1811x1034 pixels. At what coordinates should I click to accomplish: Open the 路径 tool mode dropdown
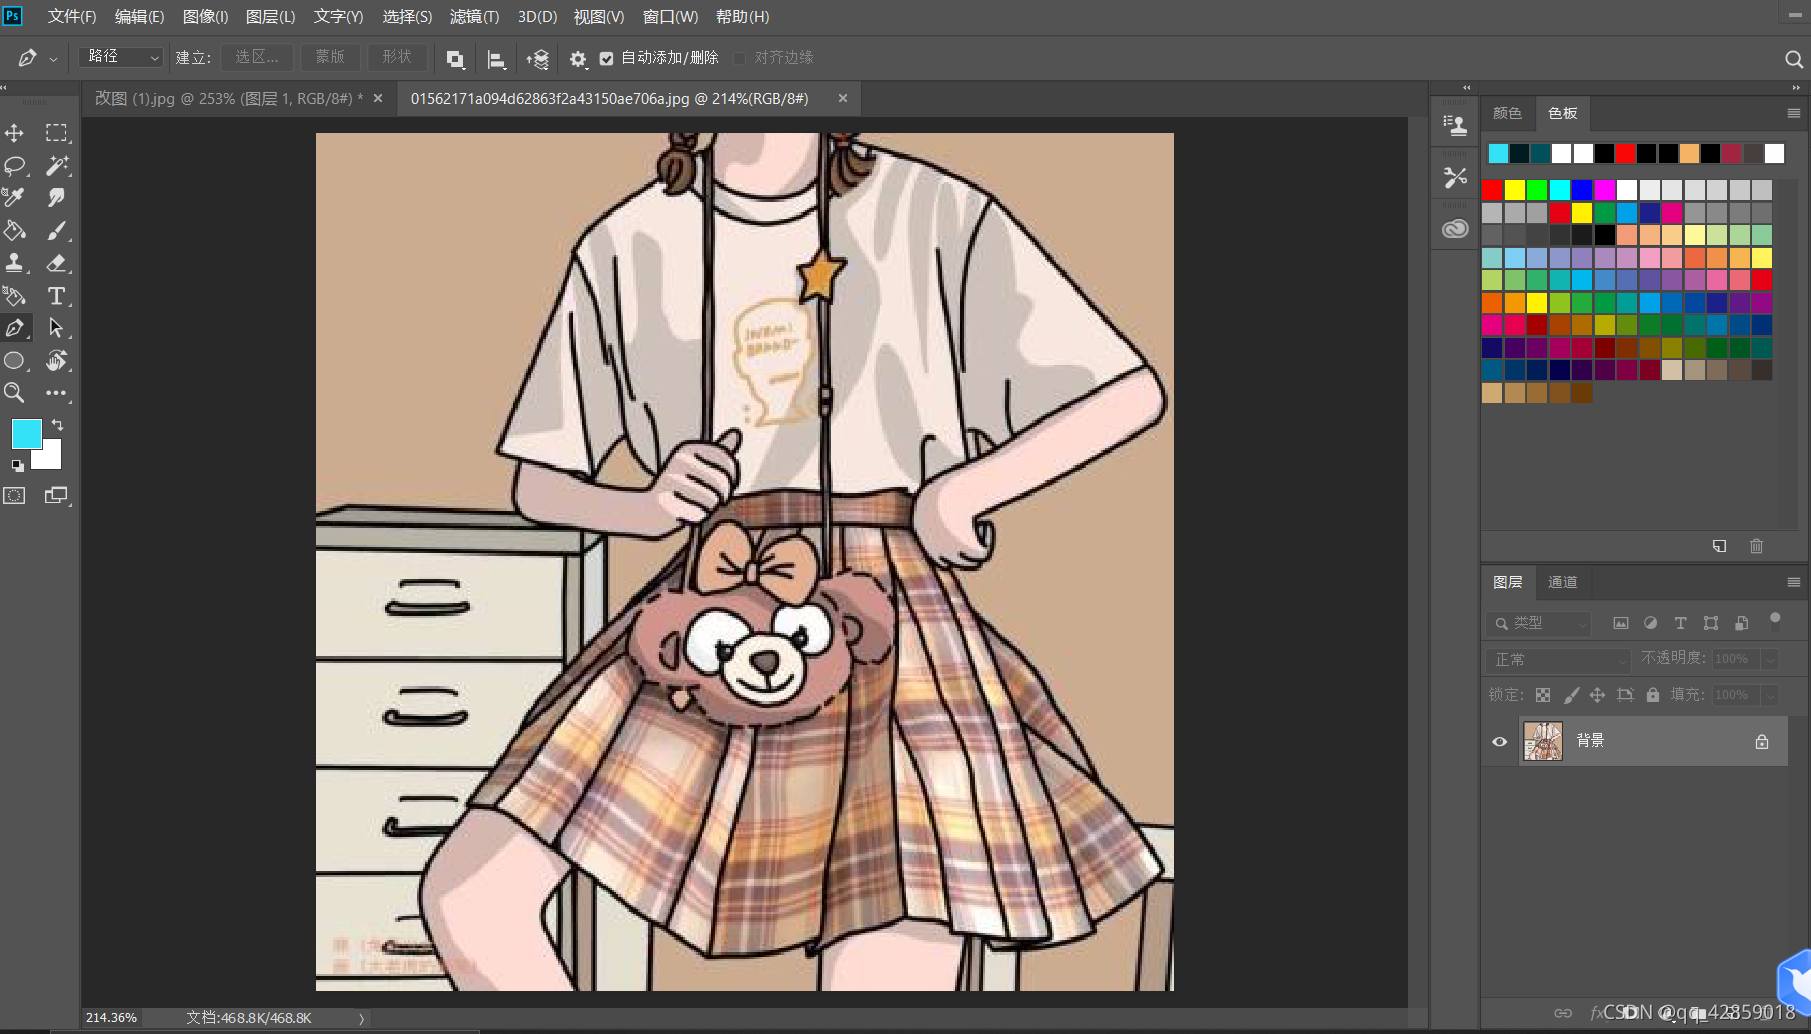(x=121, y=57)
